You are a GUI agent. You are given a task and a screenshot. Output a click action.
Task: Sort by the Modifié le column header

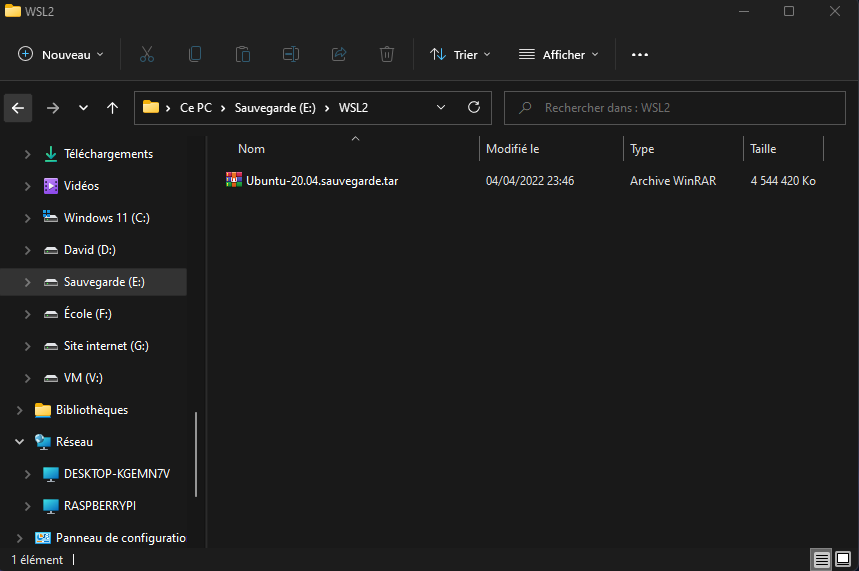pyautogui.click(x=513, y=149)
